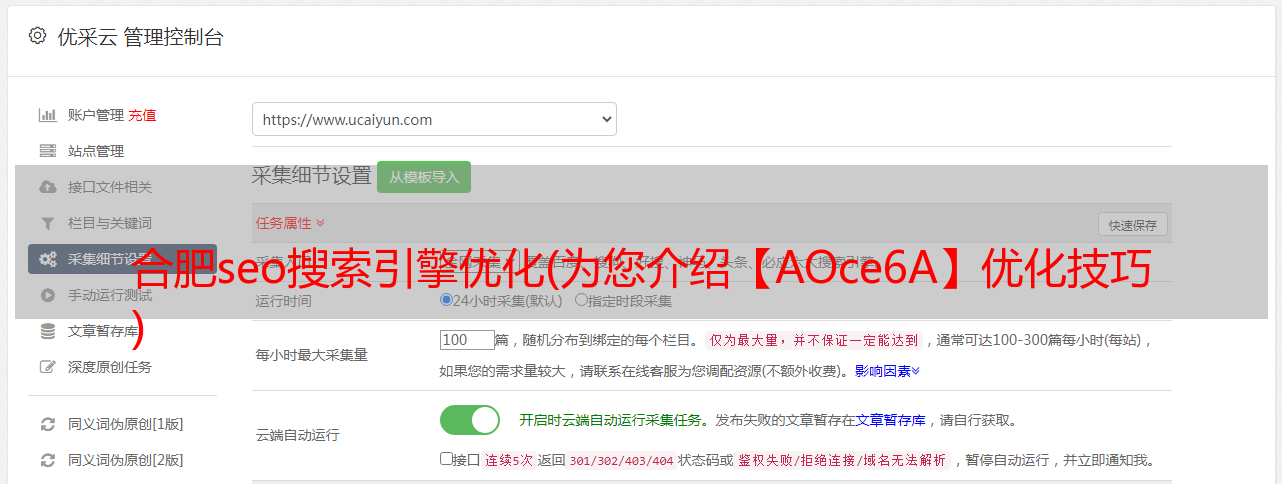Screen dimensions: 1282x484
Task: Click the server icon for 站点管理
Action: tap(47, 151)
